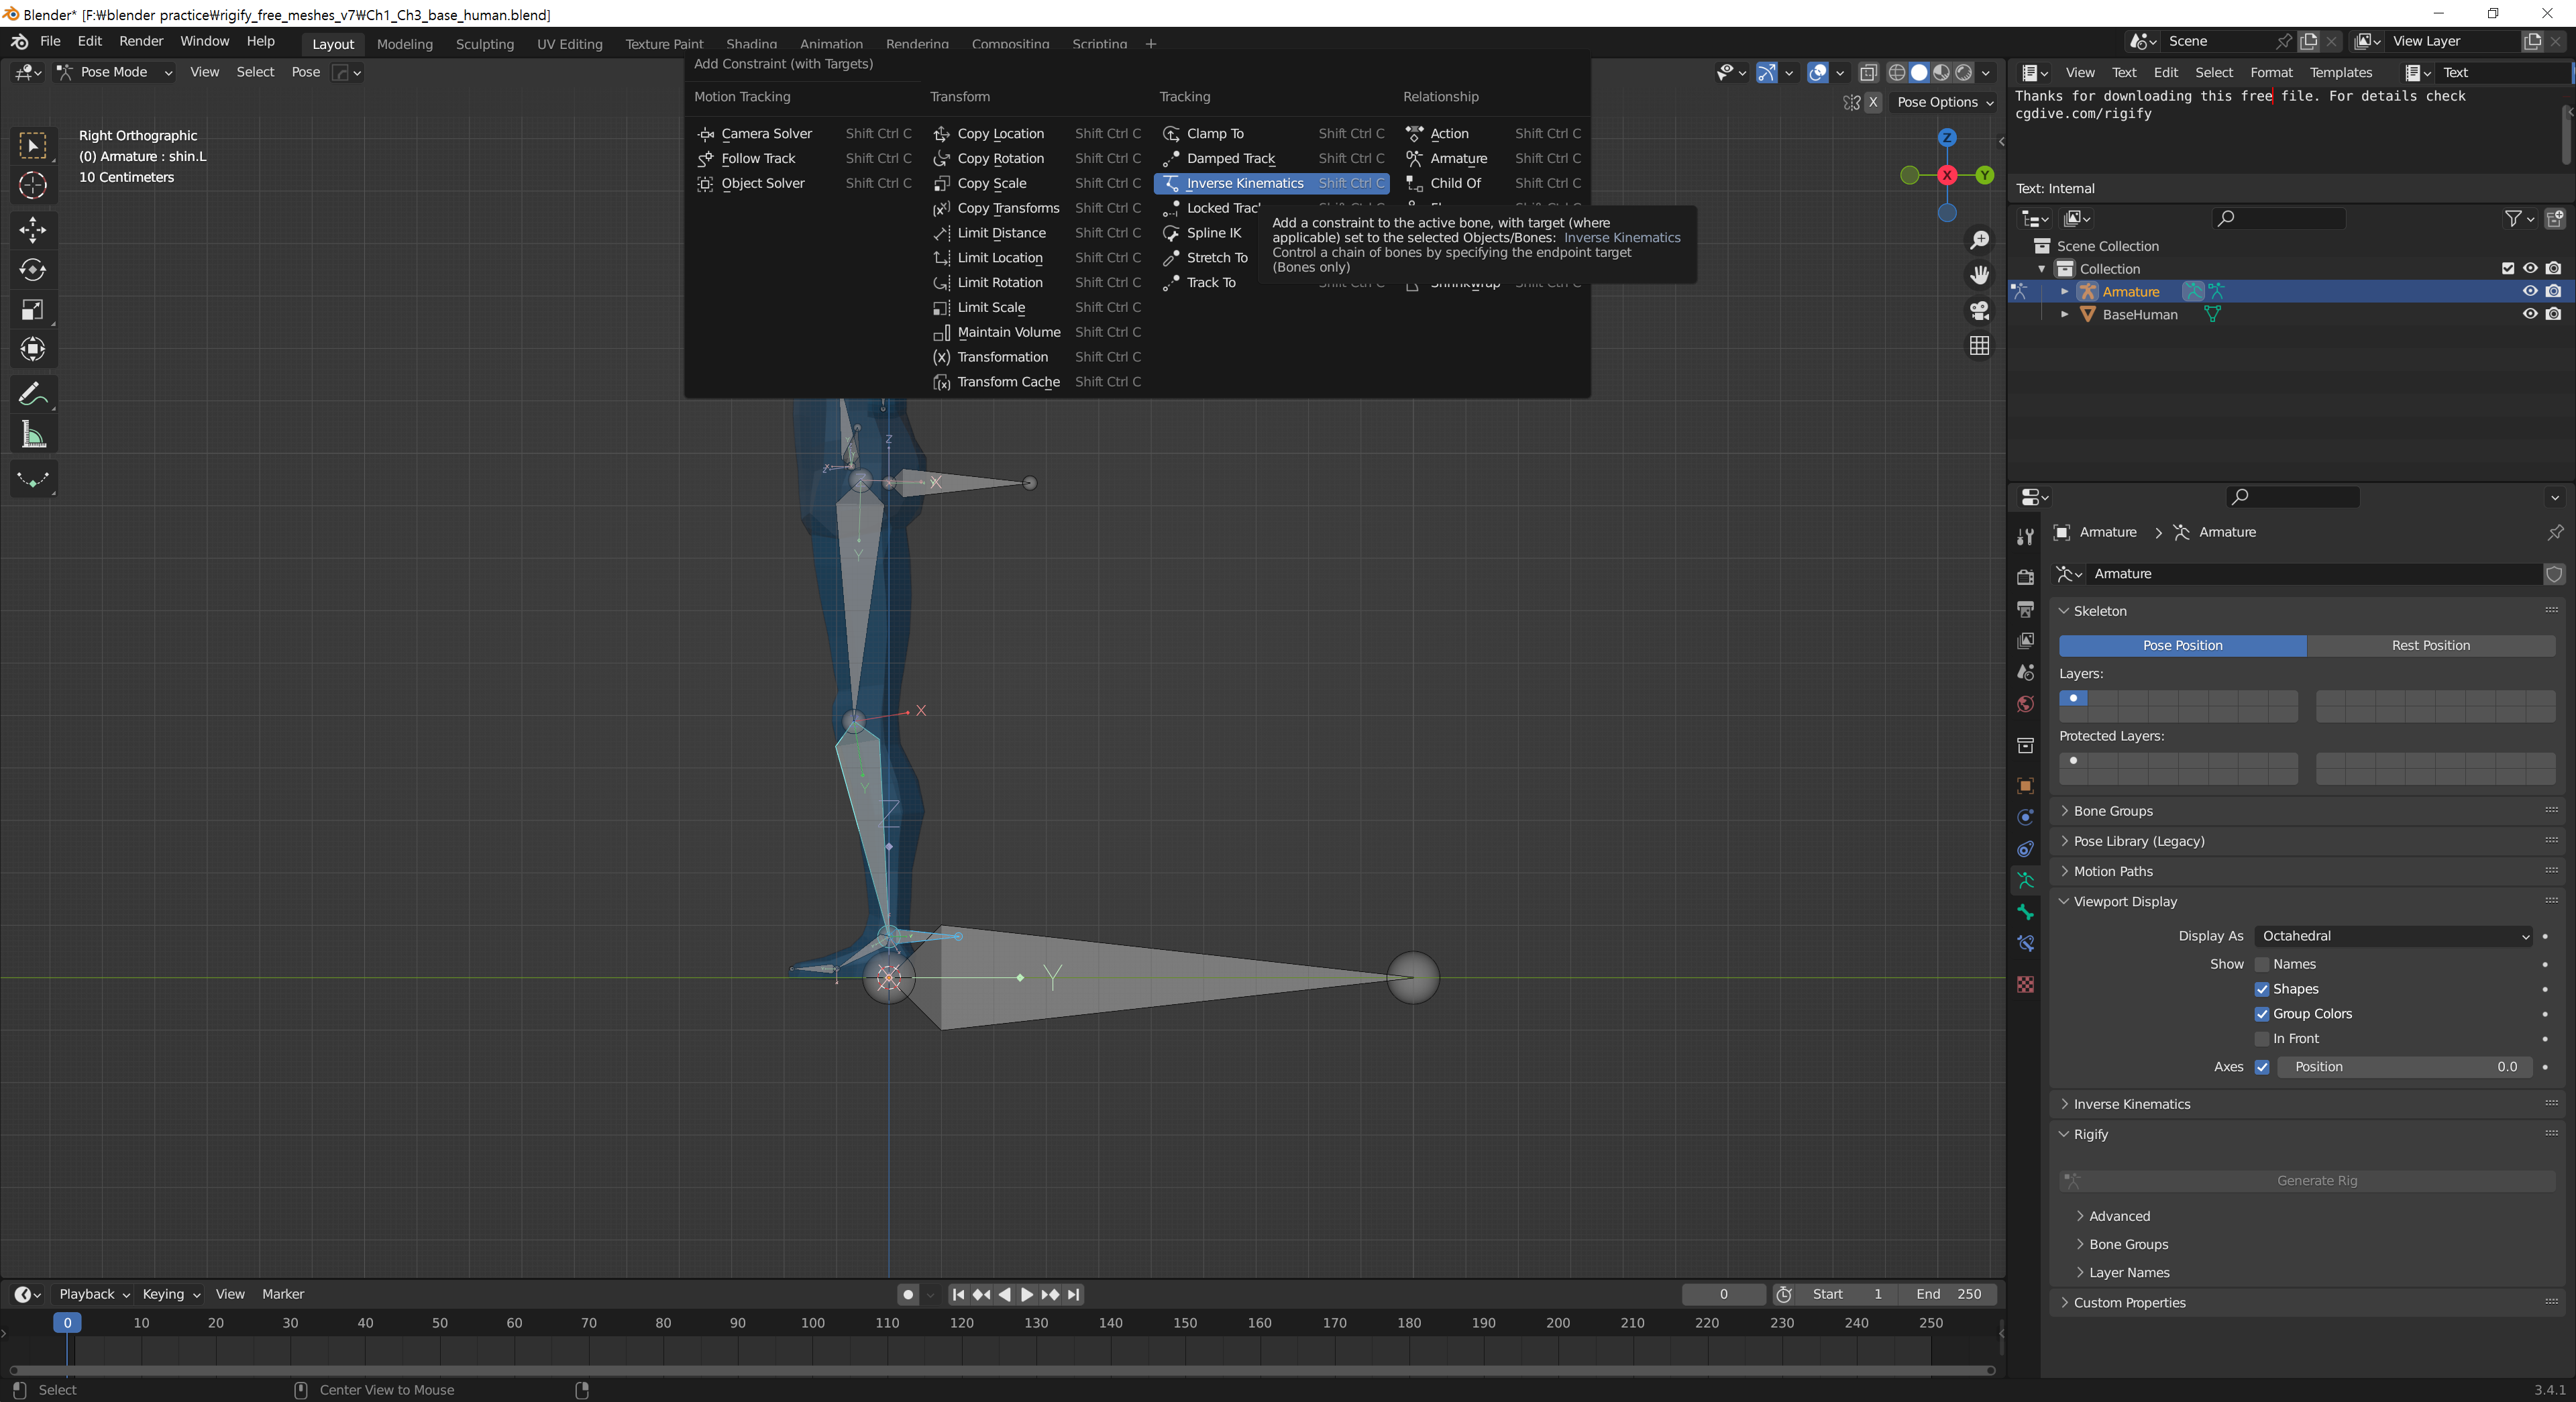Screen dimensions: 2576x1402
Task: Expand the Amature tree item
Action: point(2065,292)
